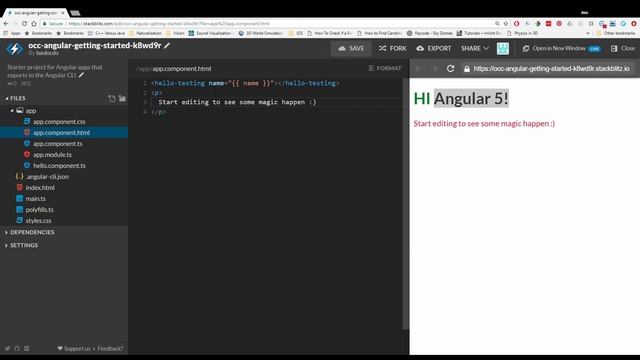Open Chrome zoom magnifier in address bar

tap(497, 24)
